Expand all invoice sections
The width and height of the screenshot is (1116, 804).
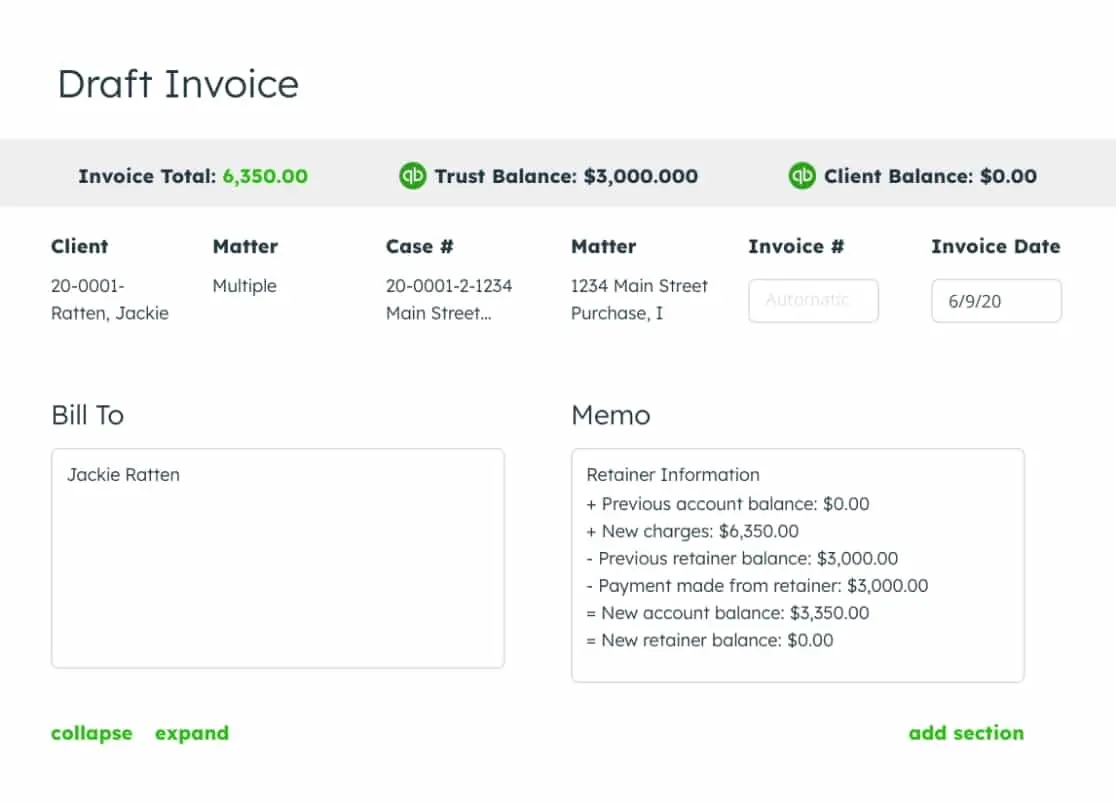point(192,733)
